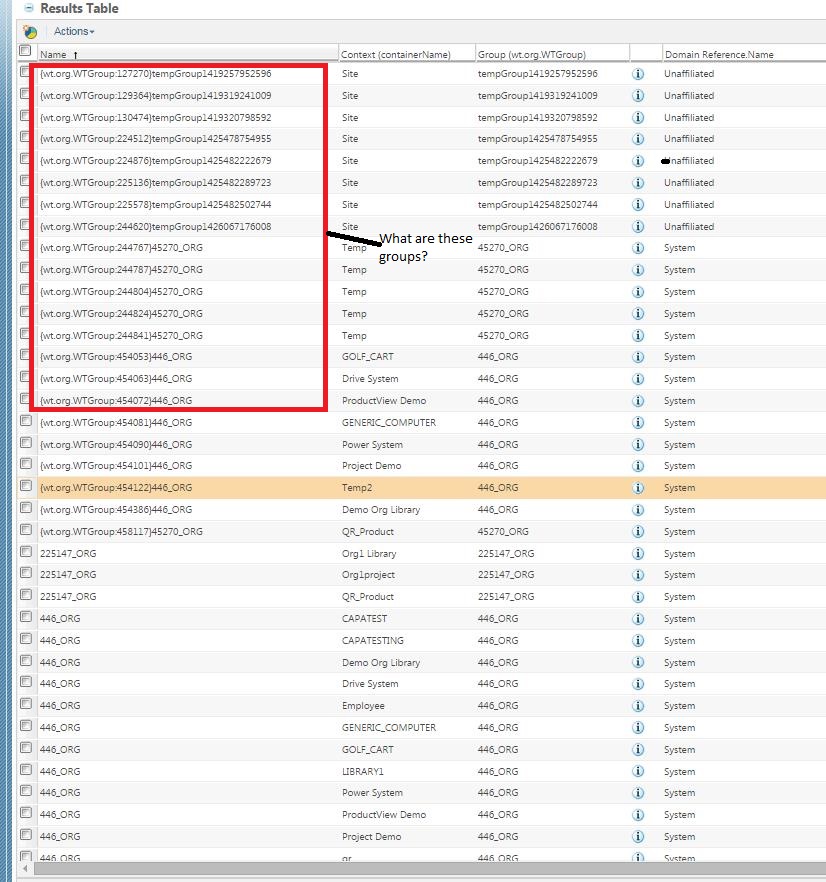Select the name {wt.org.WTGroup:454386}446_ORG
The height and width of the screenshot is (882, 826).
point(116,510)
